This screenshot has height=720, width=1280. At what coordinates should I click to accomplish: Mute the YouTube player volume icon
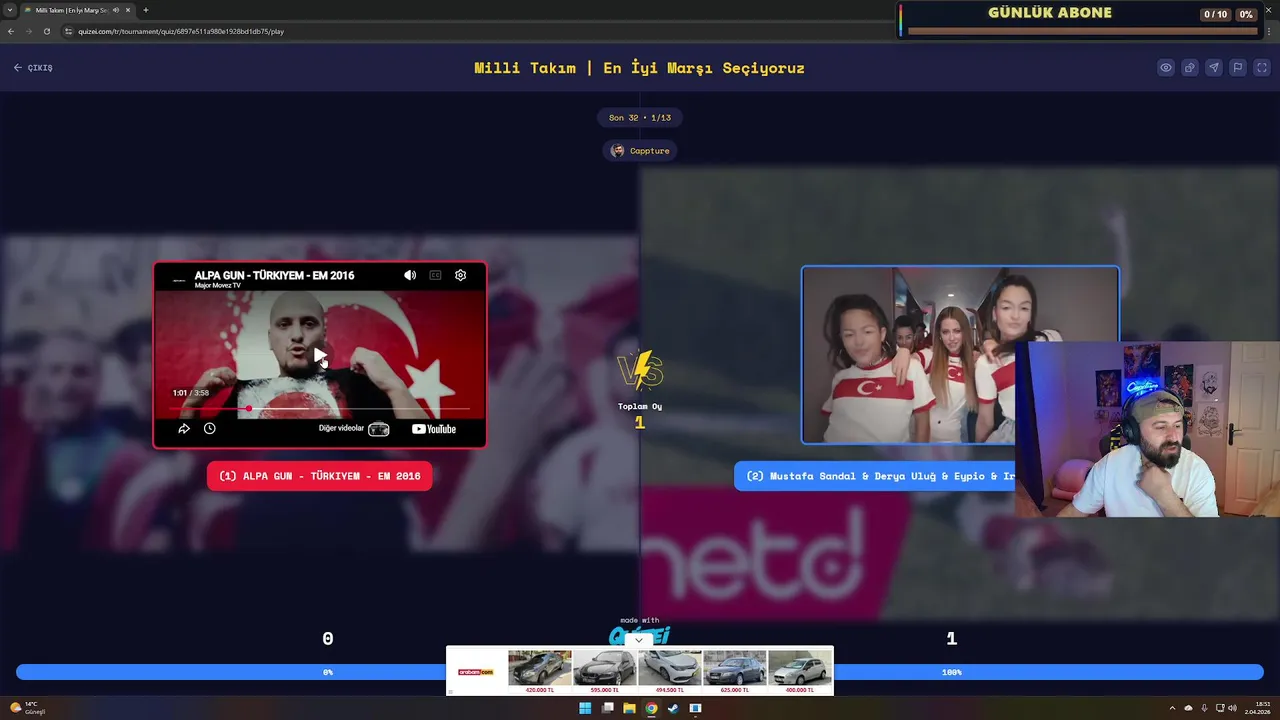[x=410, y=275]
